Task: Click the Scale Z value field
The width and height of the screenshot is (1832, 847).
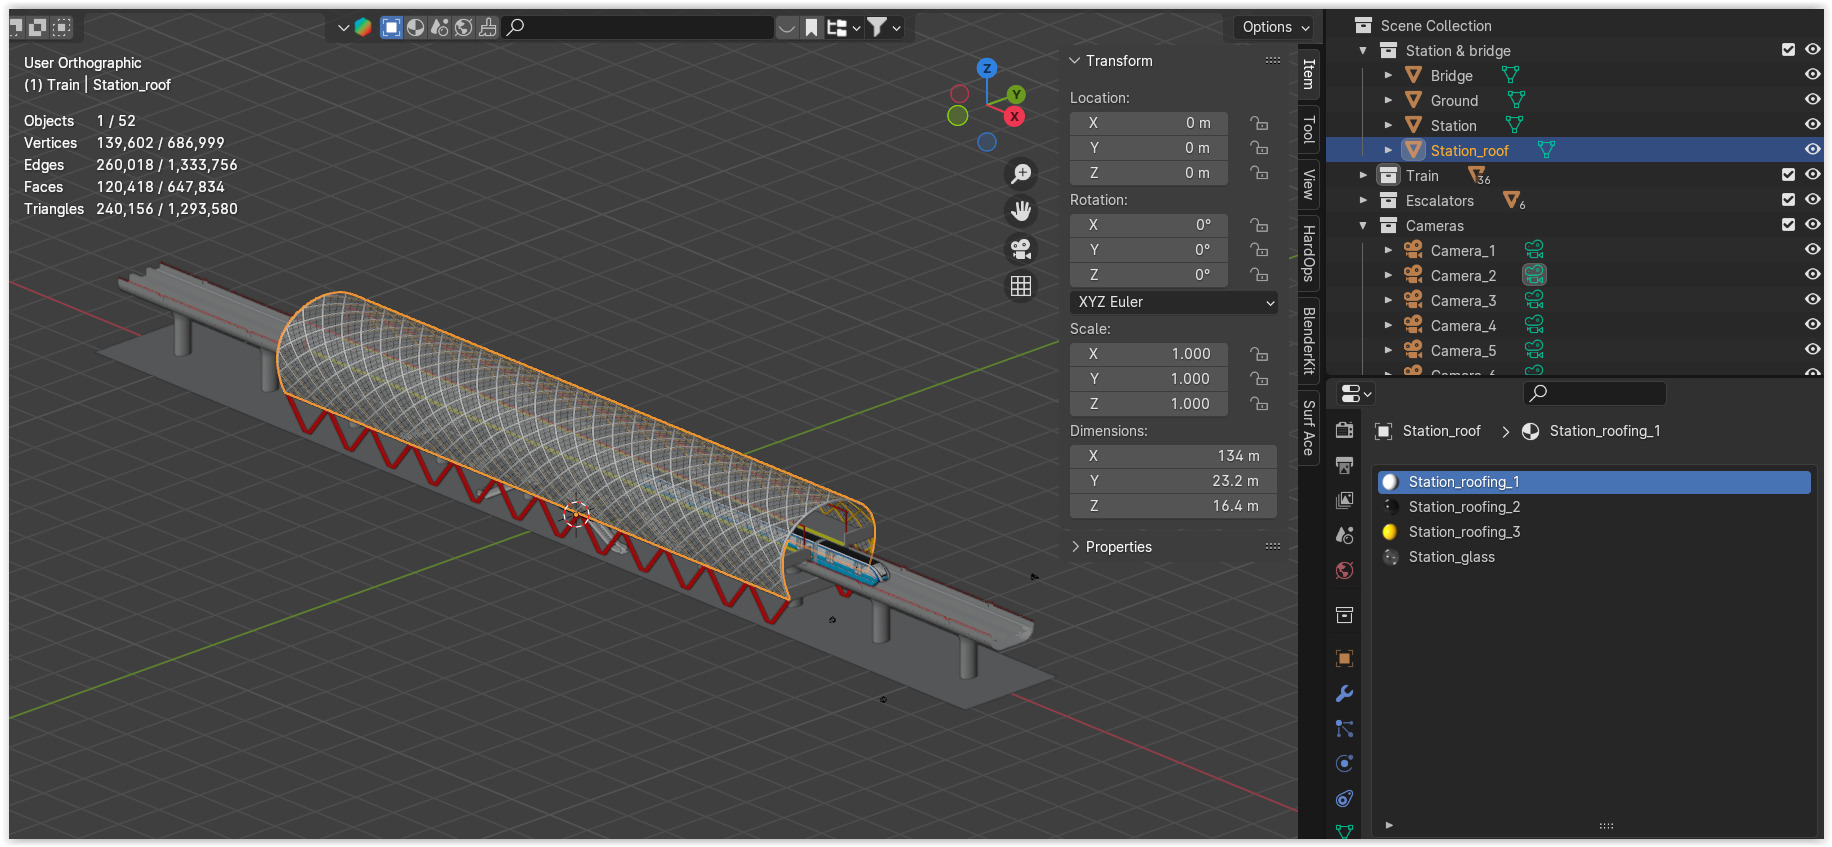Action: click(x=1149, y=404)
